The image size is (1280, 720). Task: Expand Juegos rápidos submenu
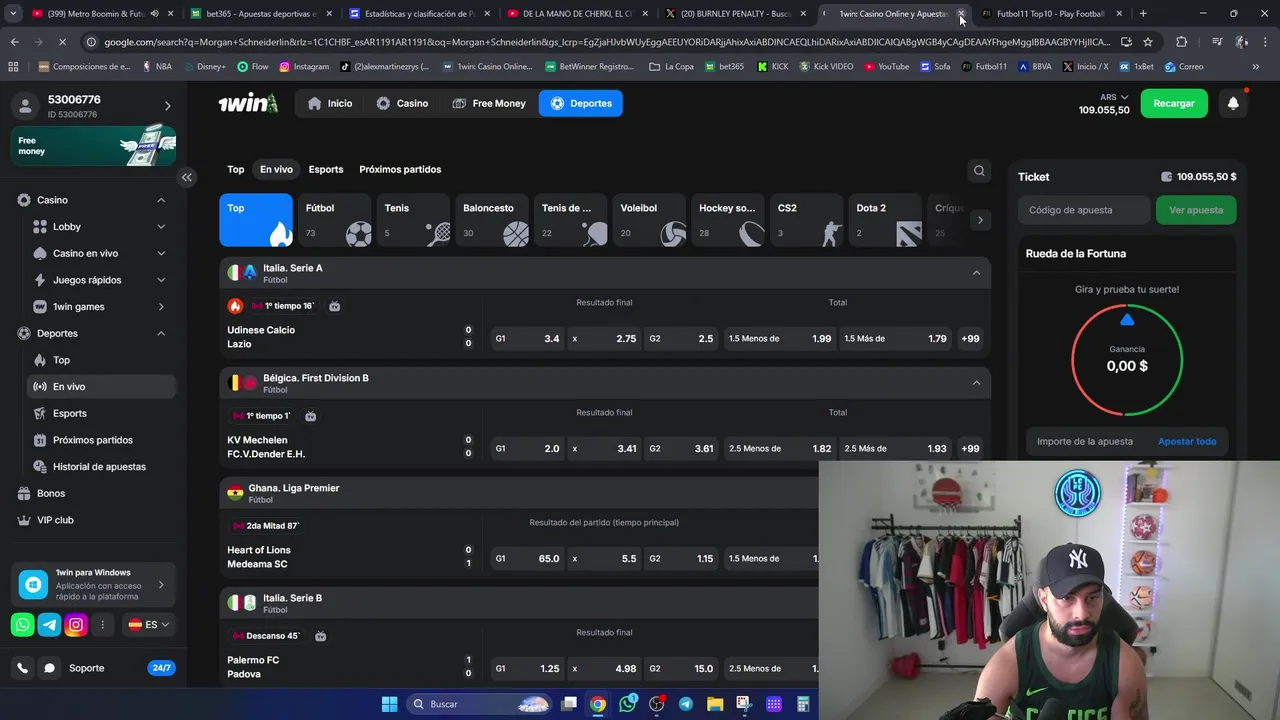click(161, 280)
